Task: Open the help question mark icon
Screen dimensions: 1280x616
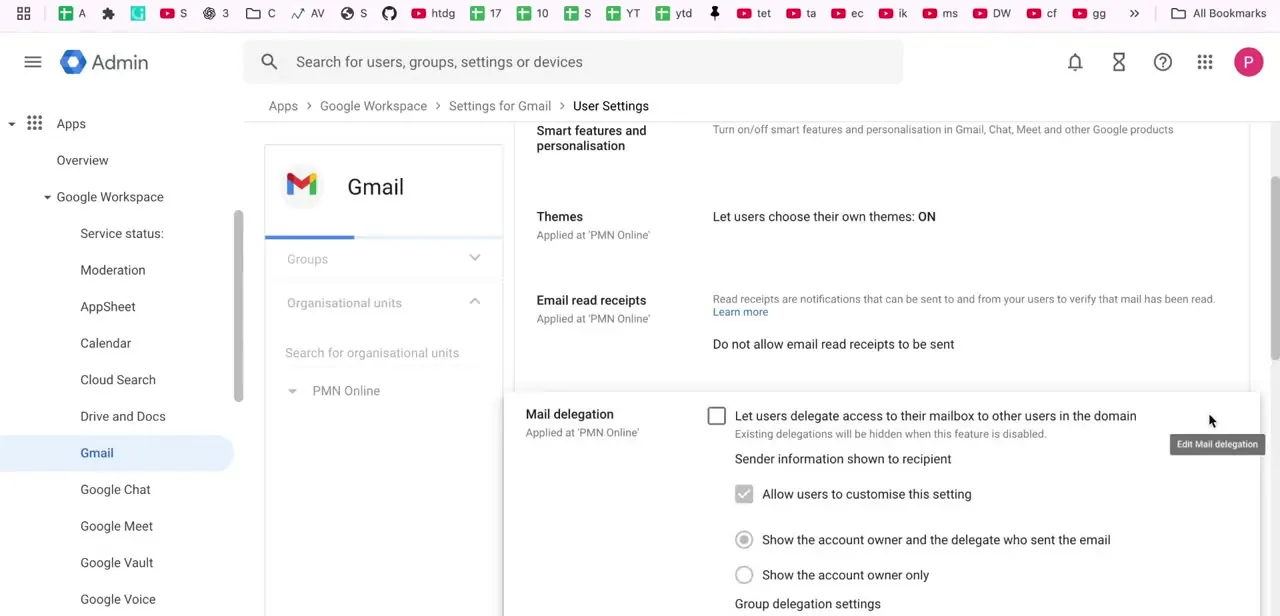Action: [1163, 62]
